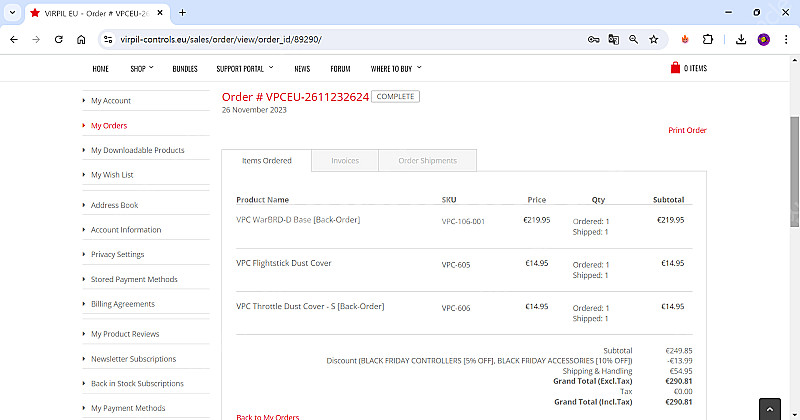Open the flame extension icon
Image resolution: width=800 pixels, height=420 pixels.
coord(685,39)
